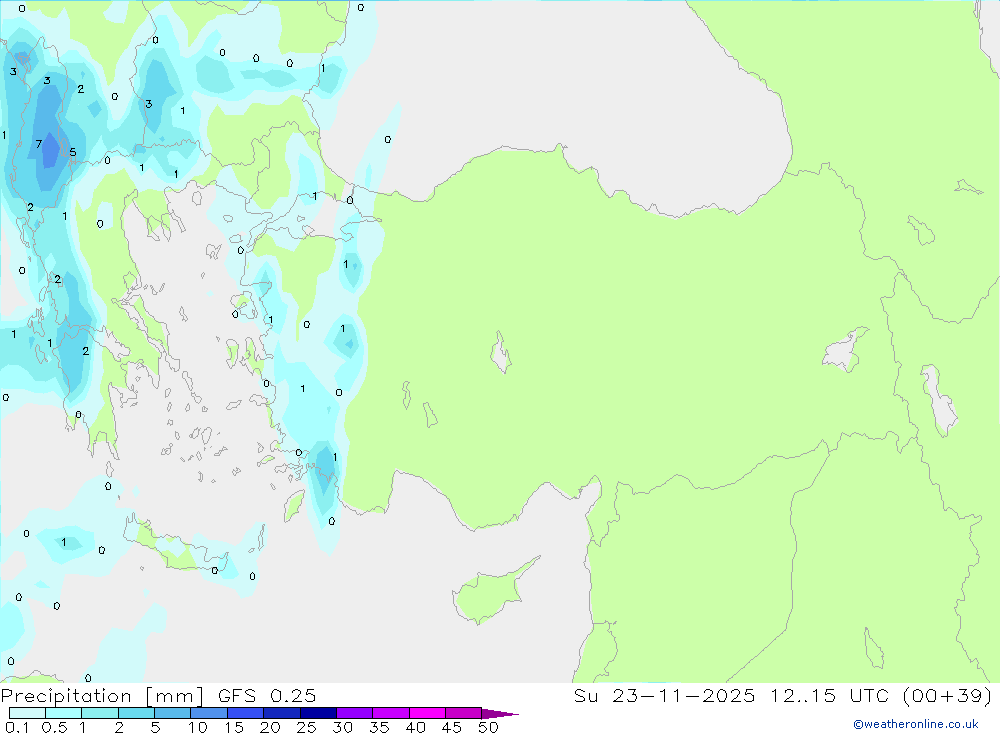Select the 0.5–1 mm legend color swatch
The image size is (1000, 733).
[64, 713]
